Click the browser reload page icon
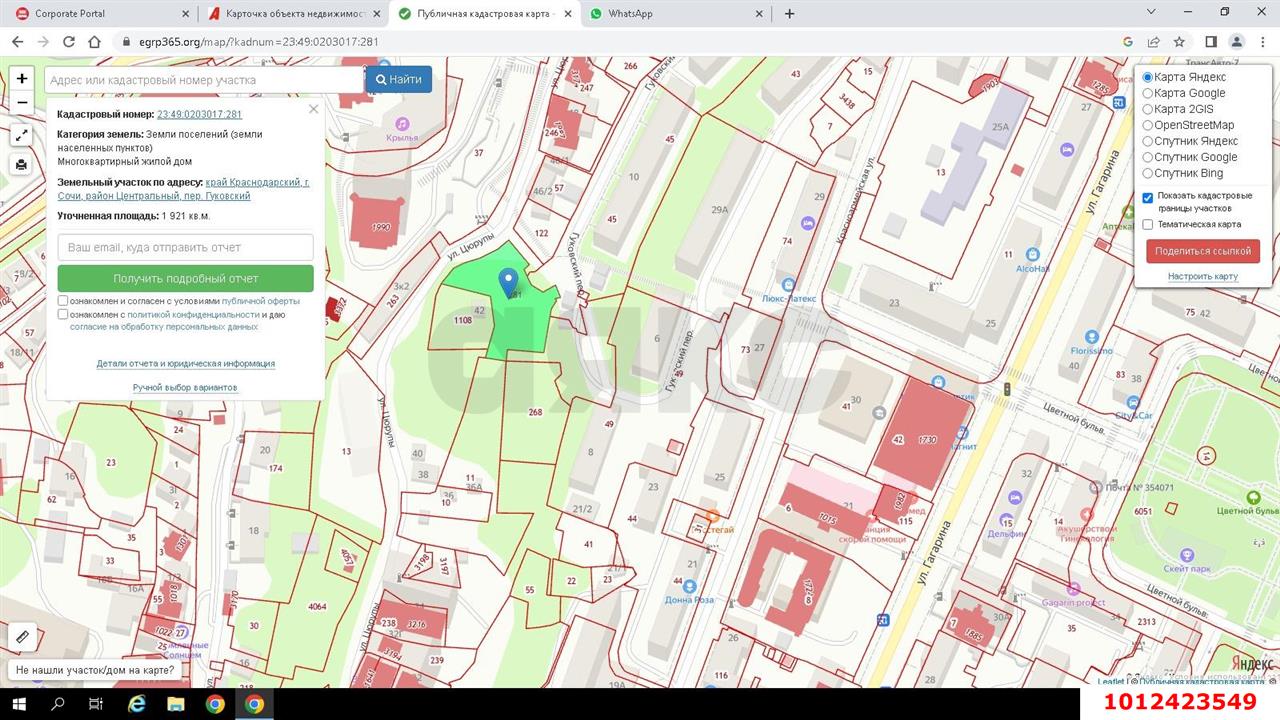Image resolution: width=1280 pixels, height=720 pixels. click(x=69, y=42)
